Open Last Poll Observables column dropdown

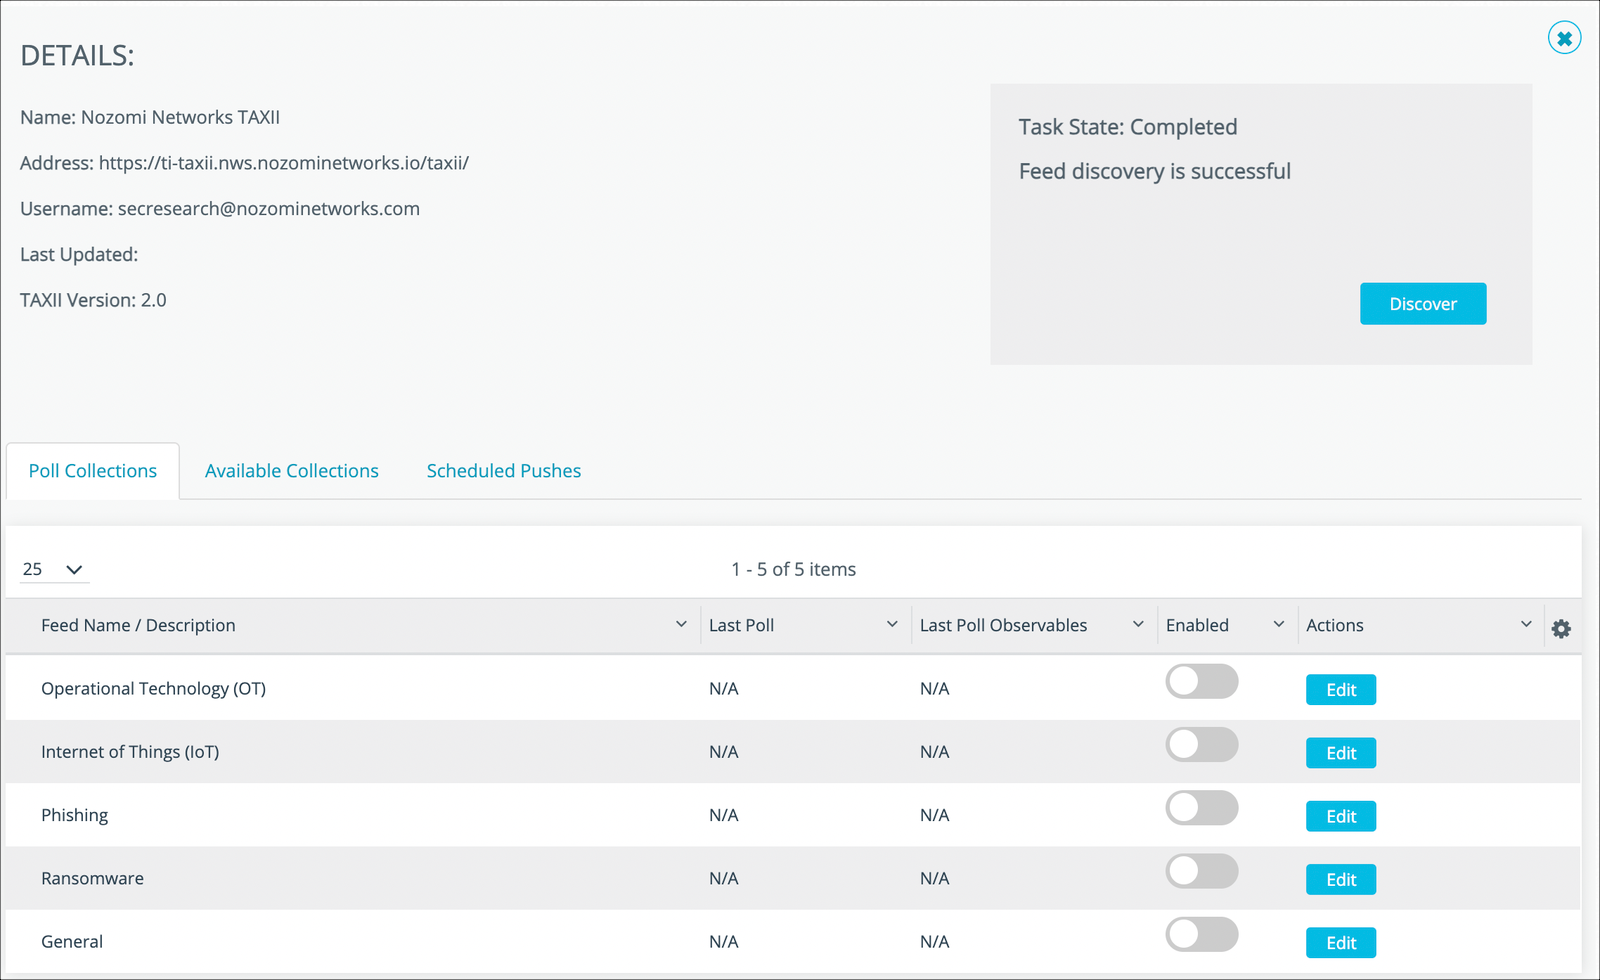[x=1138, y=624]
